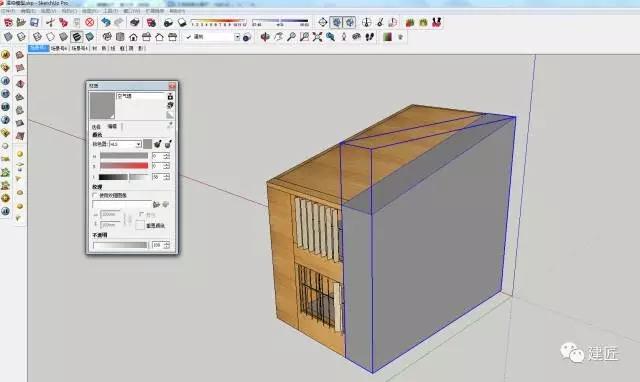The width and height of the screenshot is (640, 382).
Task: Click the Cut scissors icon
Action: click(x=50, y=22)
